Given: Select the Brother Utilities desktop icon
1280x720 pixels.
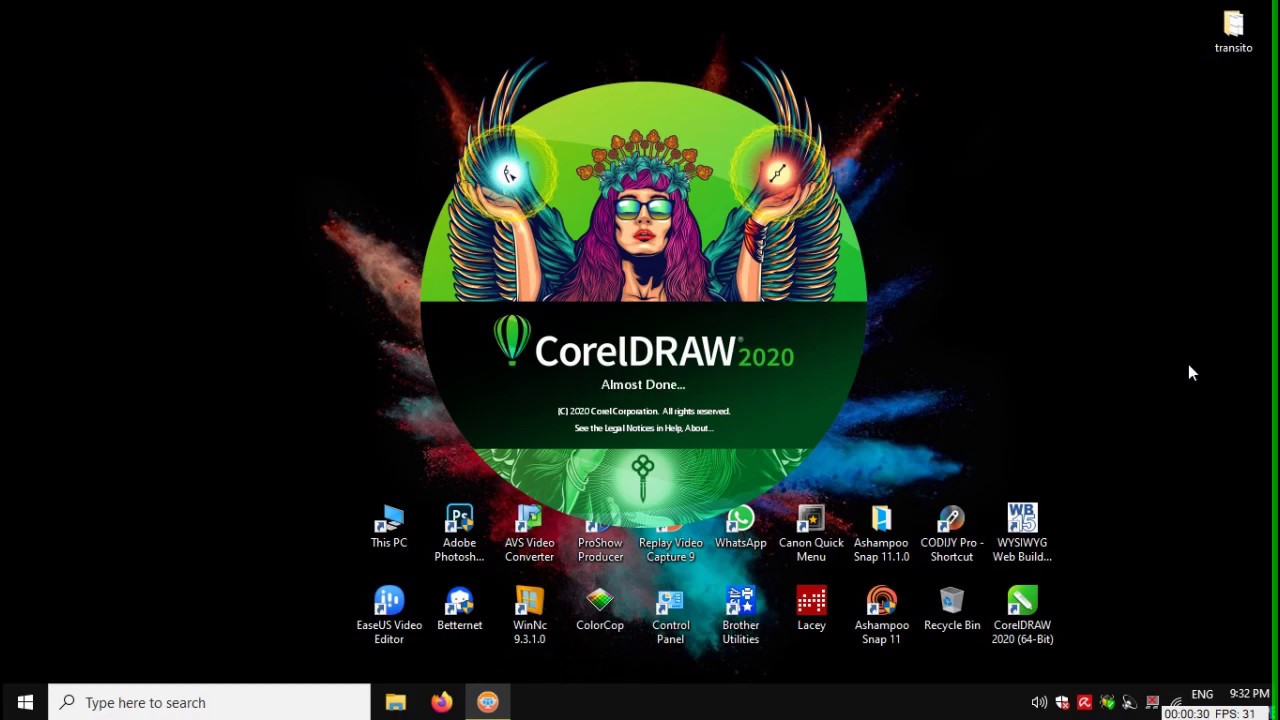Looking at the screenshot, I should tap(740, 615).
